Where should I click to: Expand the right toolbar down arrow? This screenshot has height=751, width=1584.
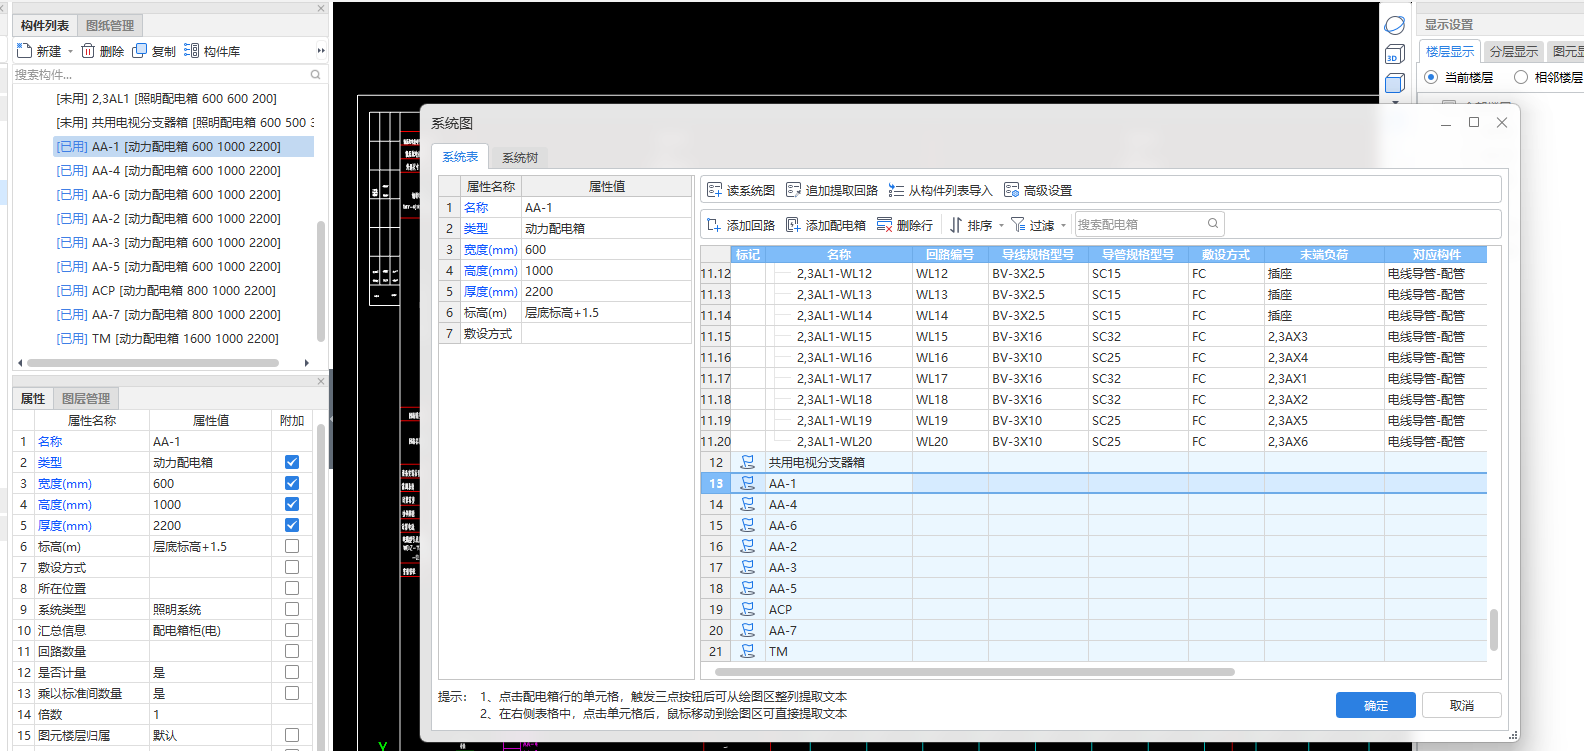[x=1395, y=101]
